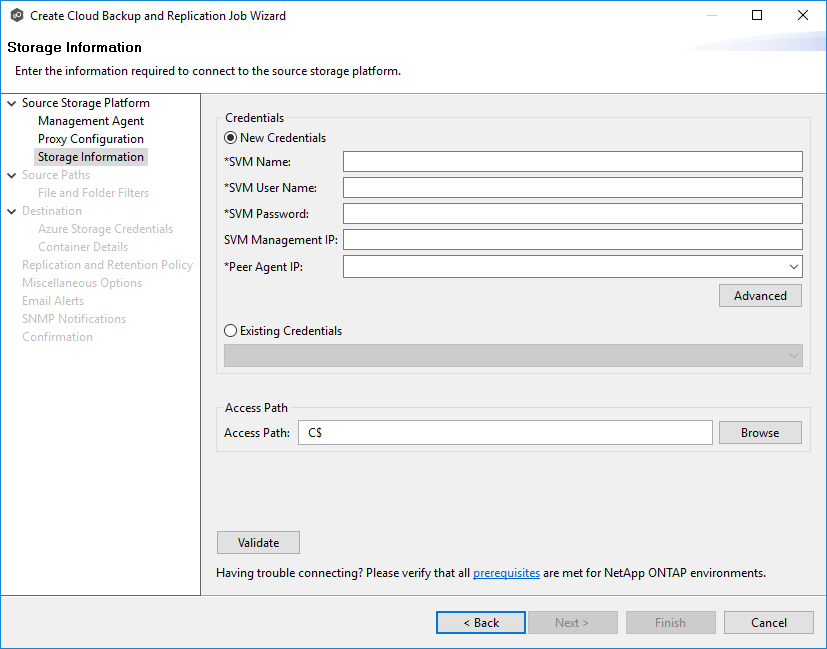Click the SVM Name input field

pyautogui.click(x=573, y=162)
